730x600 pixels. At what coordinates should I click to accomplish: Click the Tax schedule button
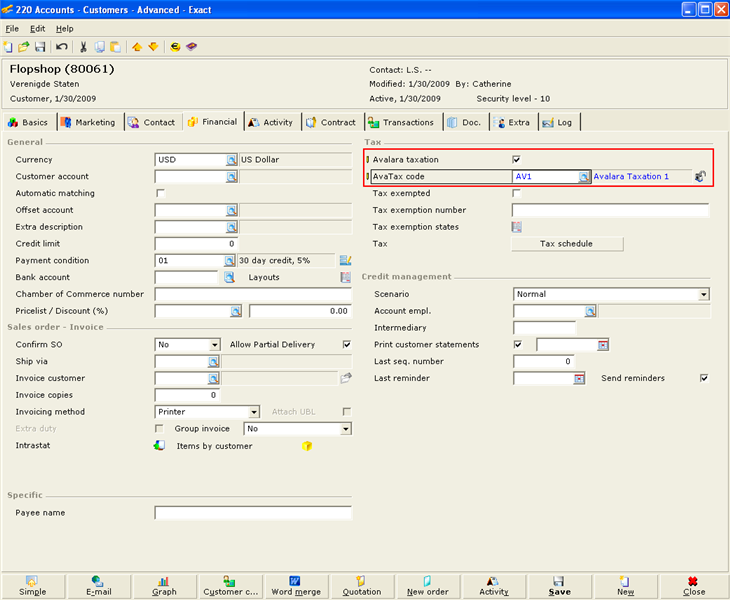(566, 244)
